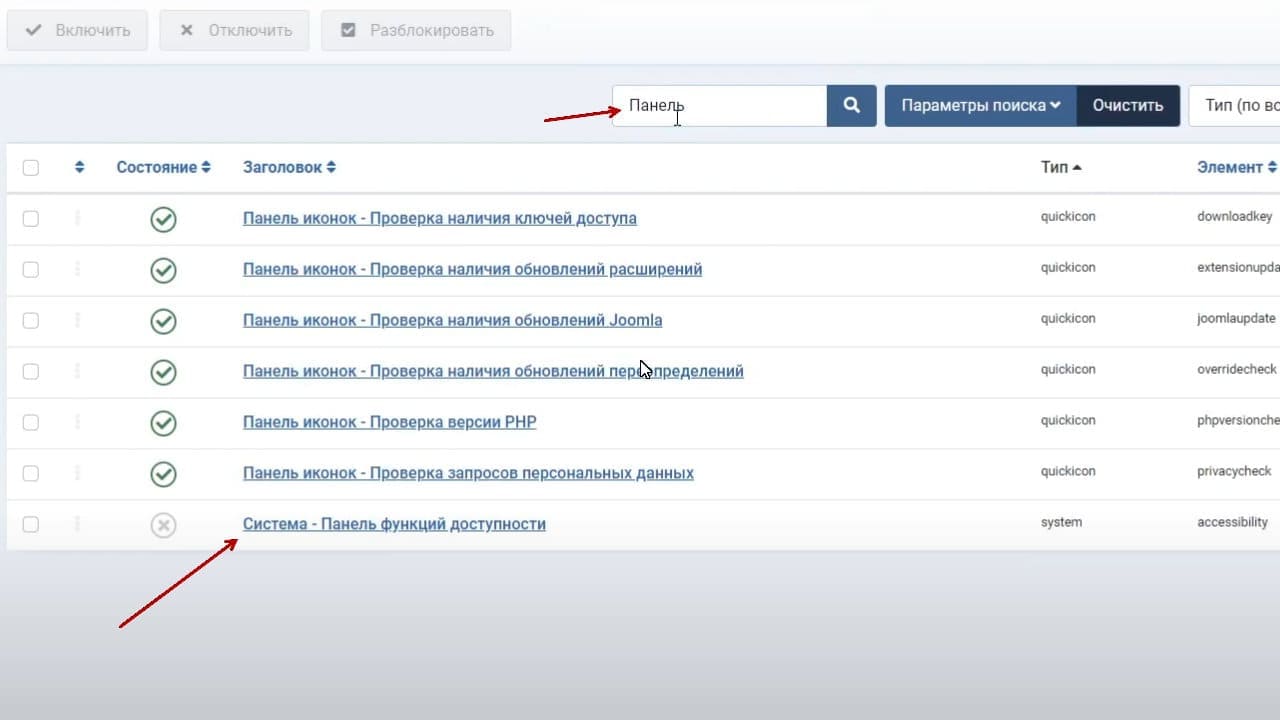Enable the disabled accessibility panel plugin status icon
1280x720 pixels.
(x=163, y=525)
